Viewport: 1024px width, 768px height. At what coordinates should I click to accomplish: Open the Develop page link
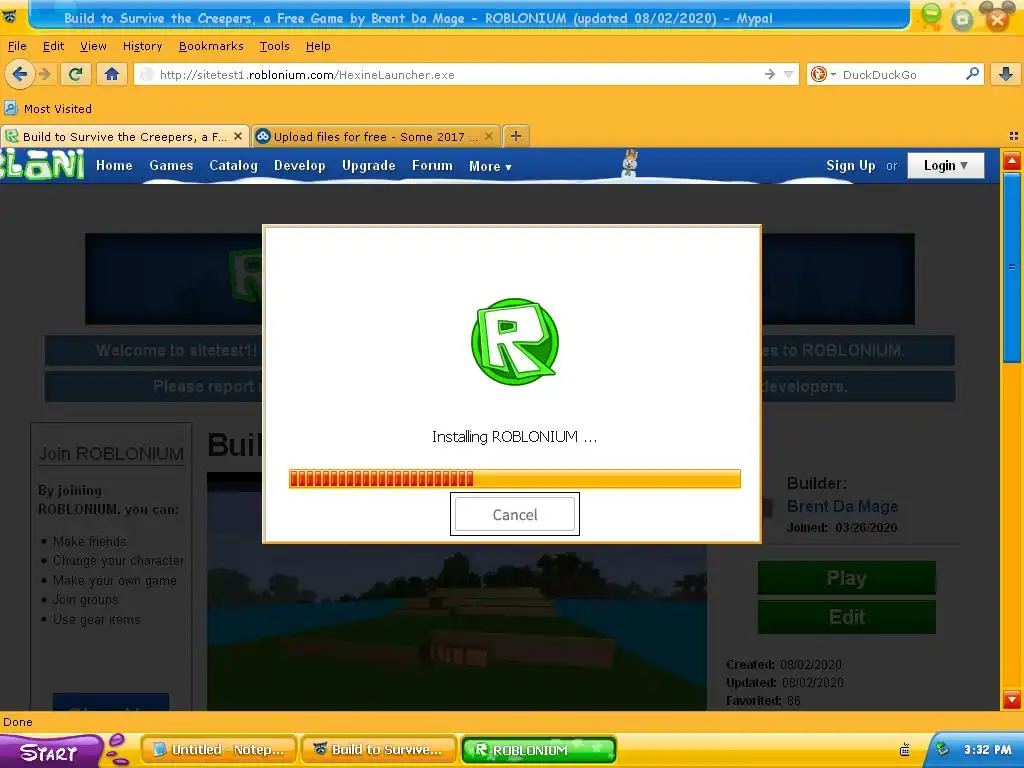pyautogui.click(x=300, y=165)
